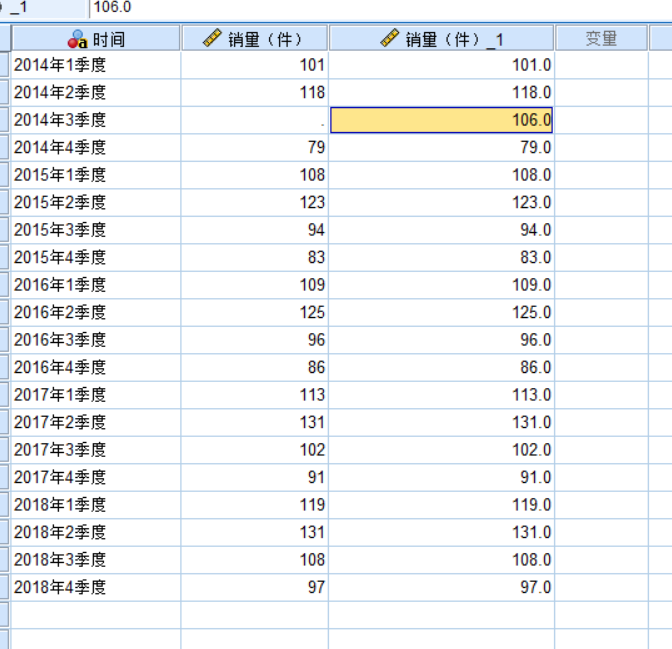
Task: Select sales value 86 for 2016年4季度
Action: pos(255,367)
